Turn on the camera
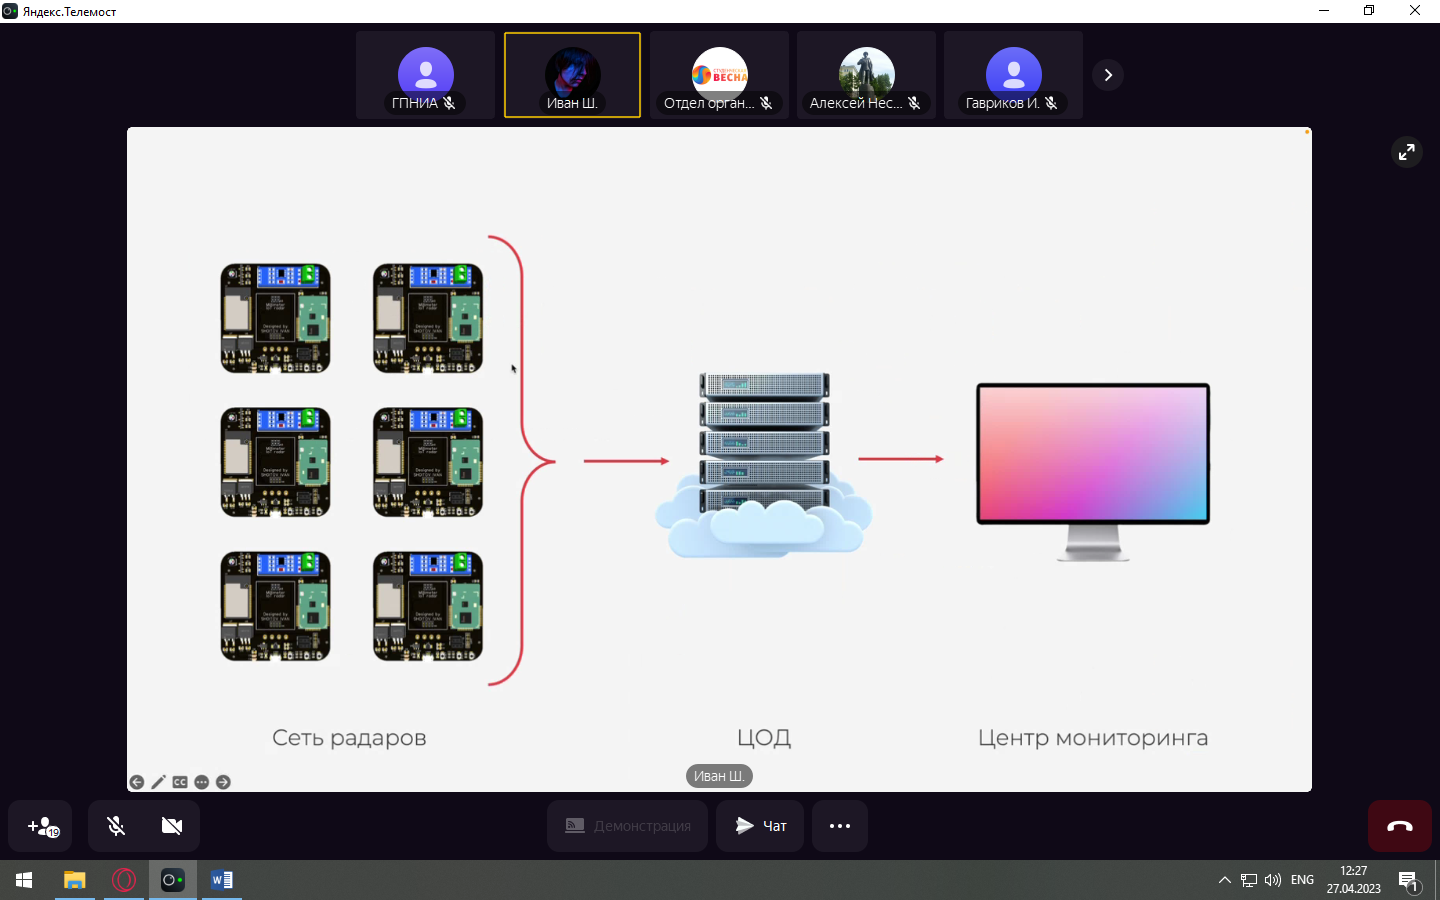 click(x=171, y=826)
